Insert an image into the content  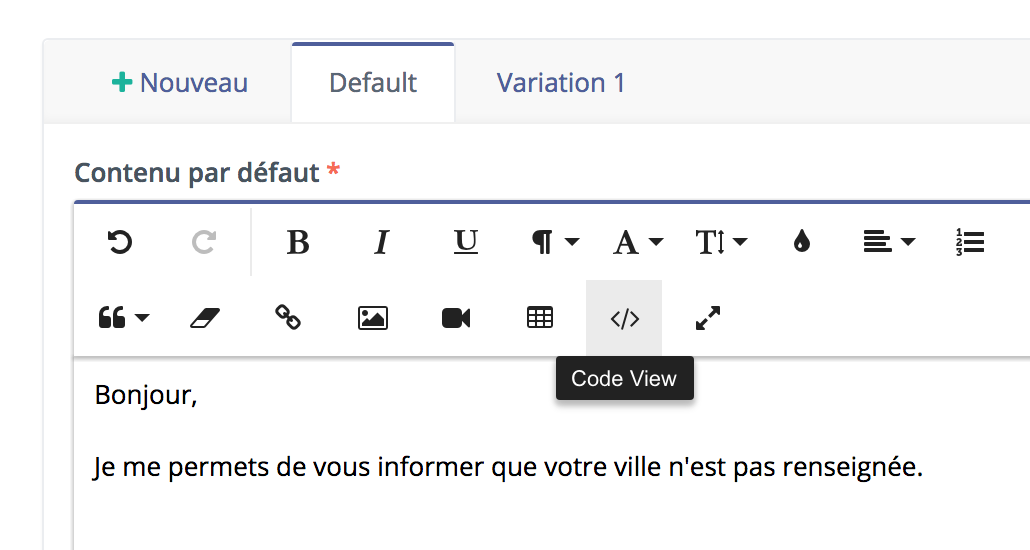point(372,319)
